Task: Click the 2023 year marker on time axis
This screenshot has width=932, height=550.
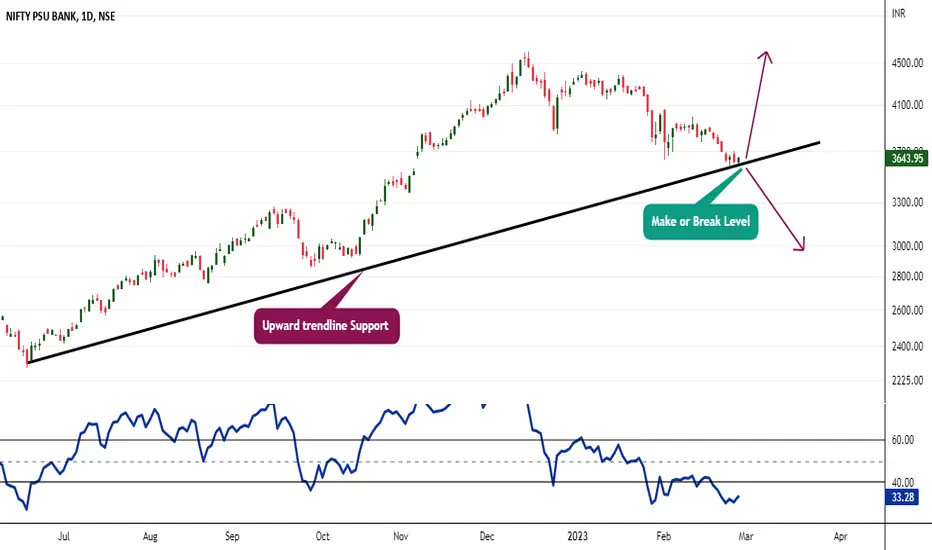Action: coord(577,536)
